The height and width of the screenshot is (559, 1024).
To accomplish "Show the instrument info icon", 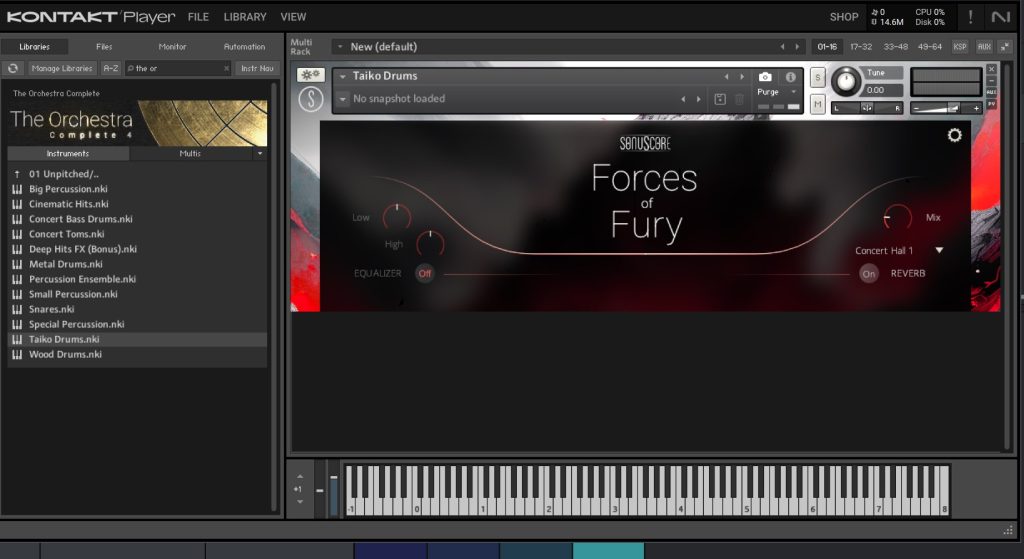I will click(790, 77).
